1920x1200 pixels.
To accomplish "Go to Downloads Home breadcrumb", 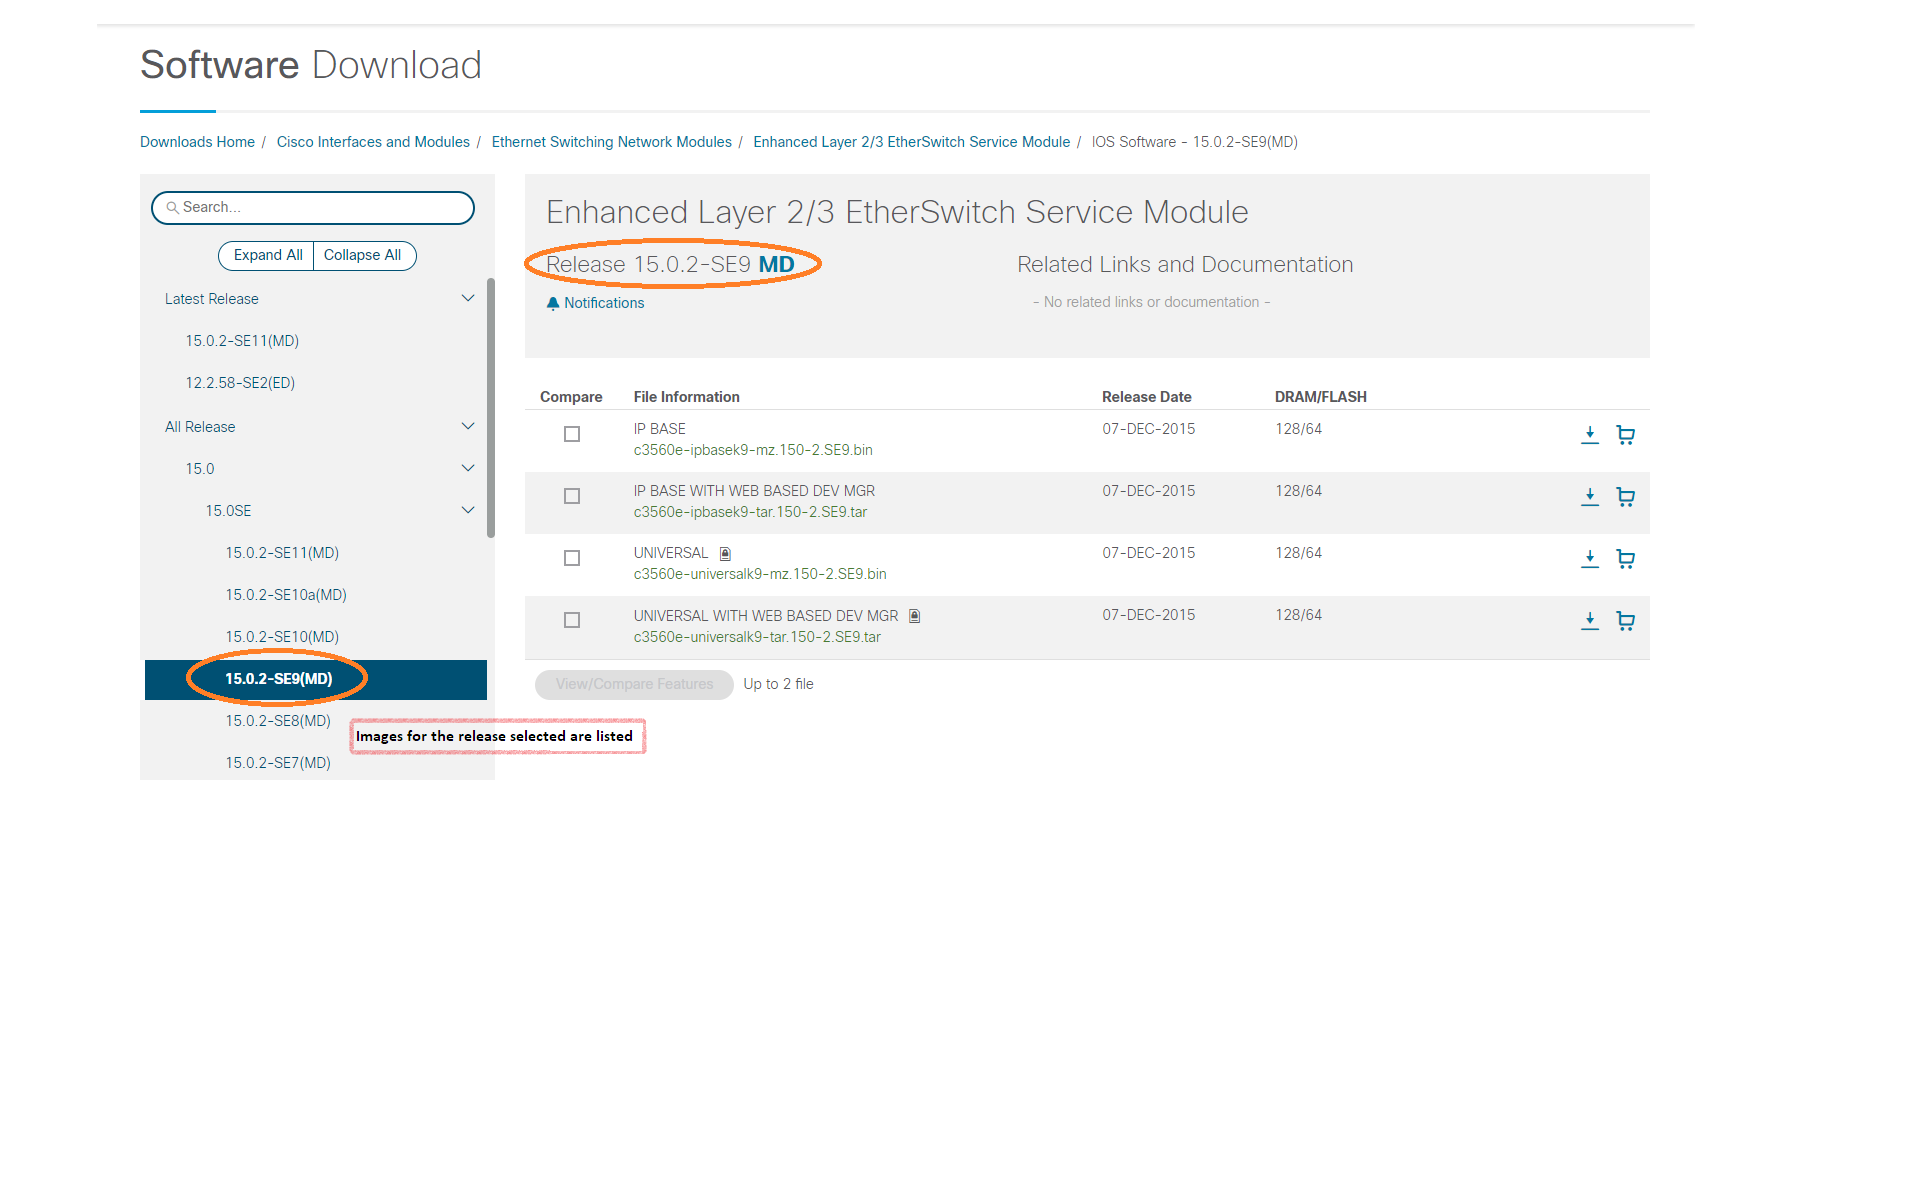I will click(x=197, y=142).
